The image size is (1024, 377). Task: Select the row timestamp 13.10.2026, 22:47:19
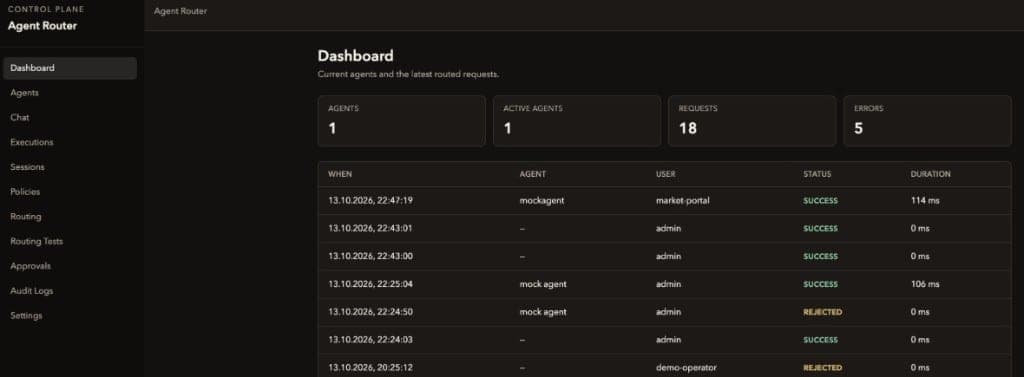click(x=370, y=201)
